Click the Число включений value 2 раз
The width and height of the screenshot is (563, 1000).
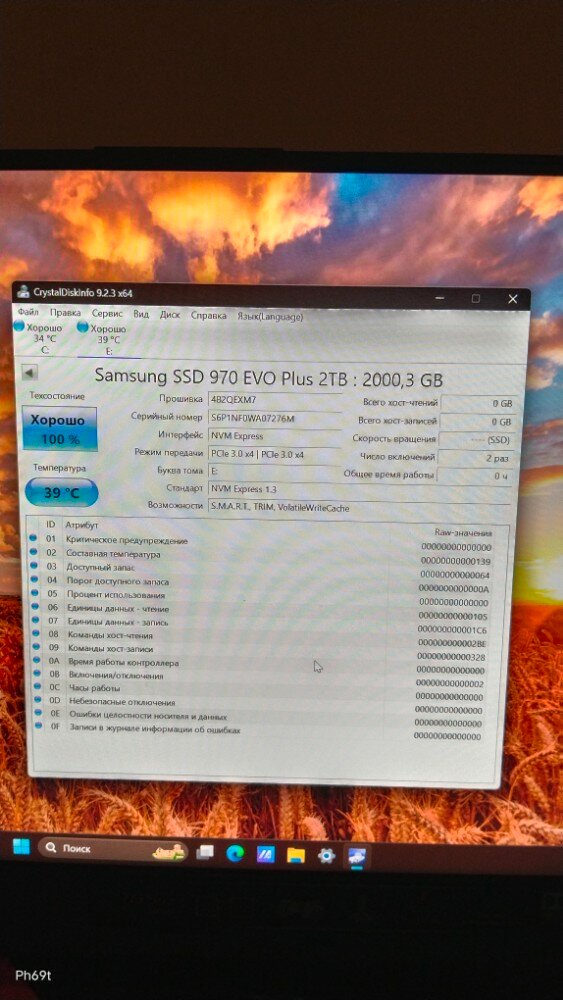(476, 457)
